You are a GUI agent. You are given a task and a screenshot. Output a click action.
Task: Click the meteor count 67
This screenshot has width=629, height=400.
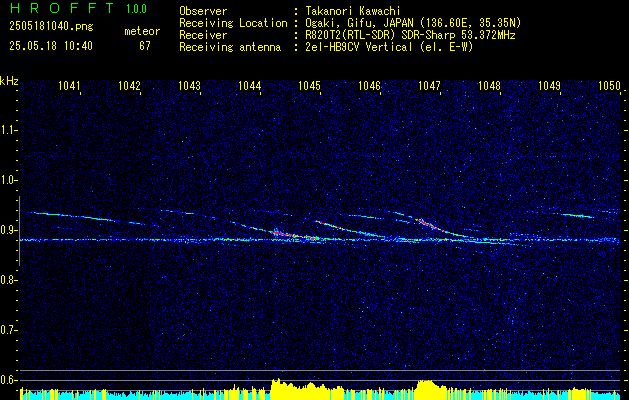point(145,46)
